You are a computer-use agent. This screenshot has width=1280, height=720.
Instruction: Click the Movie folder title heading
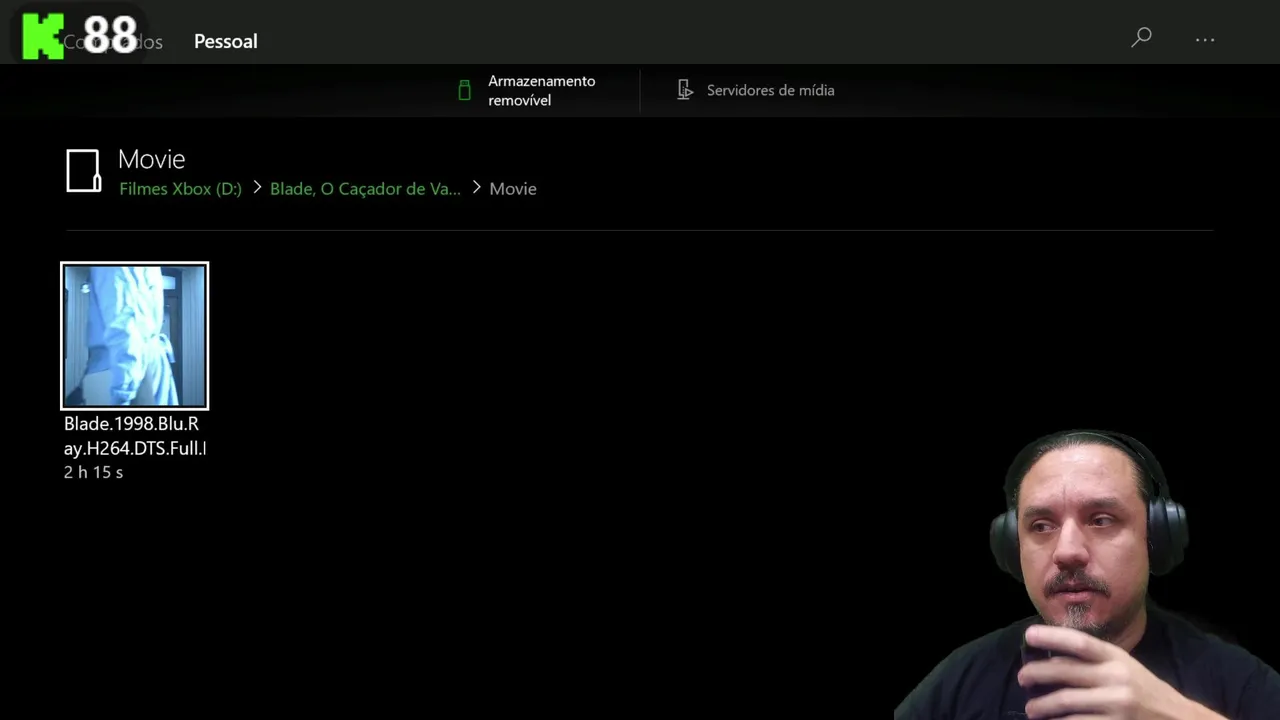point(151,159)
